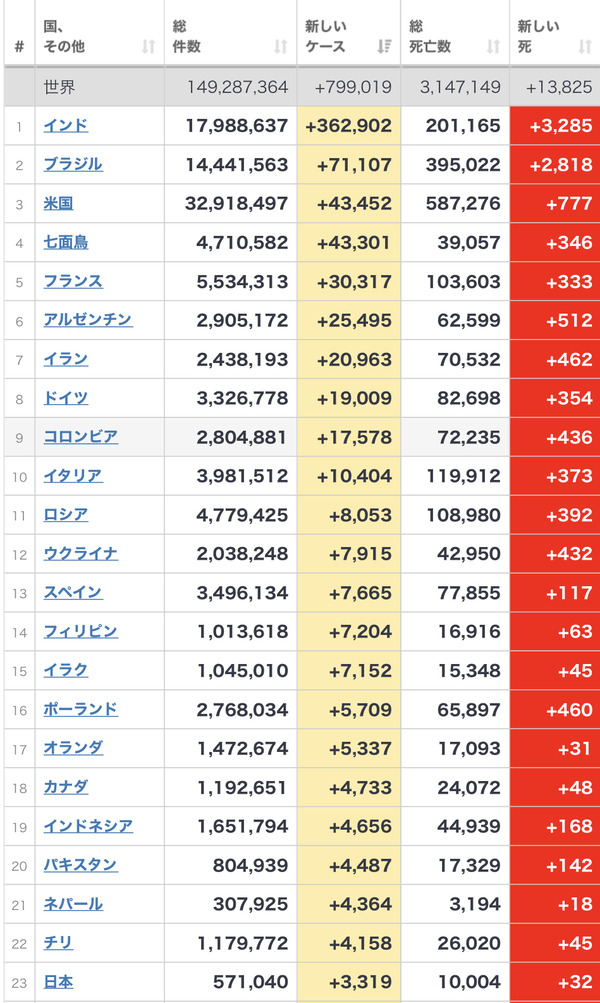
Task: Toggle the active sort icon on 新しいケース
Action: tap(384, 46)
